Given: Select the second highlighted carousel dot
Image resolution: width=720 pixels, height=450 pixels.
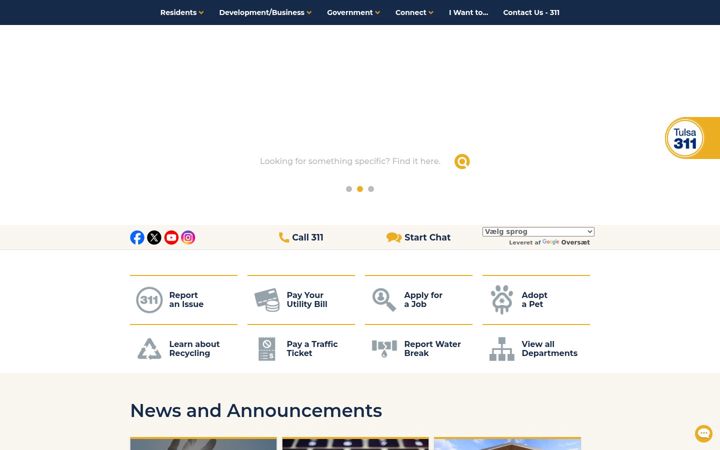Looking at the screenshot, I should tap(360, 189).
